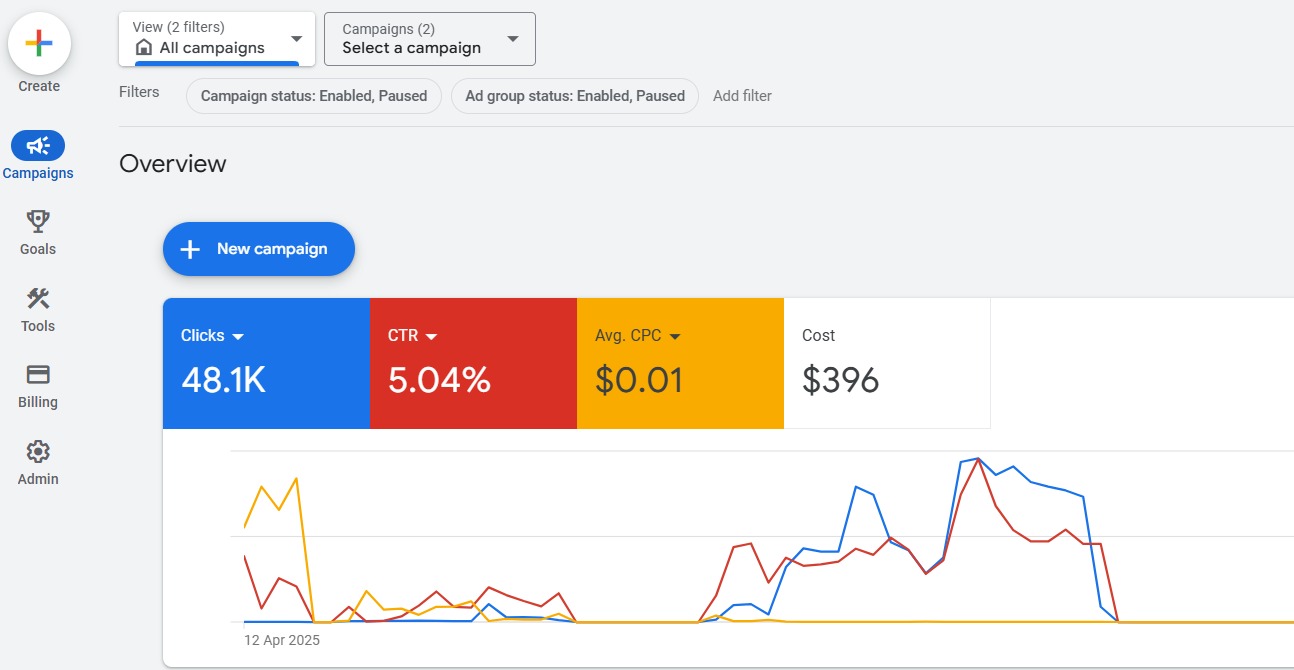The width and height of the screenshot is (1294, 670).
Task: Select the Goals trophy icon
Action: [37, 221]
